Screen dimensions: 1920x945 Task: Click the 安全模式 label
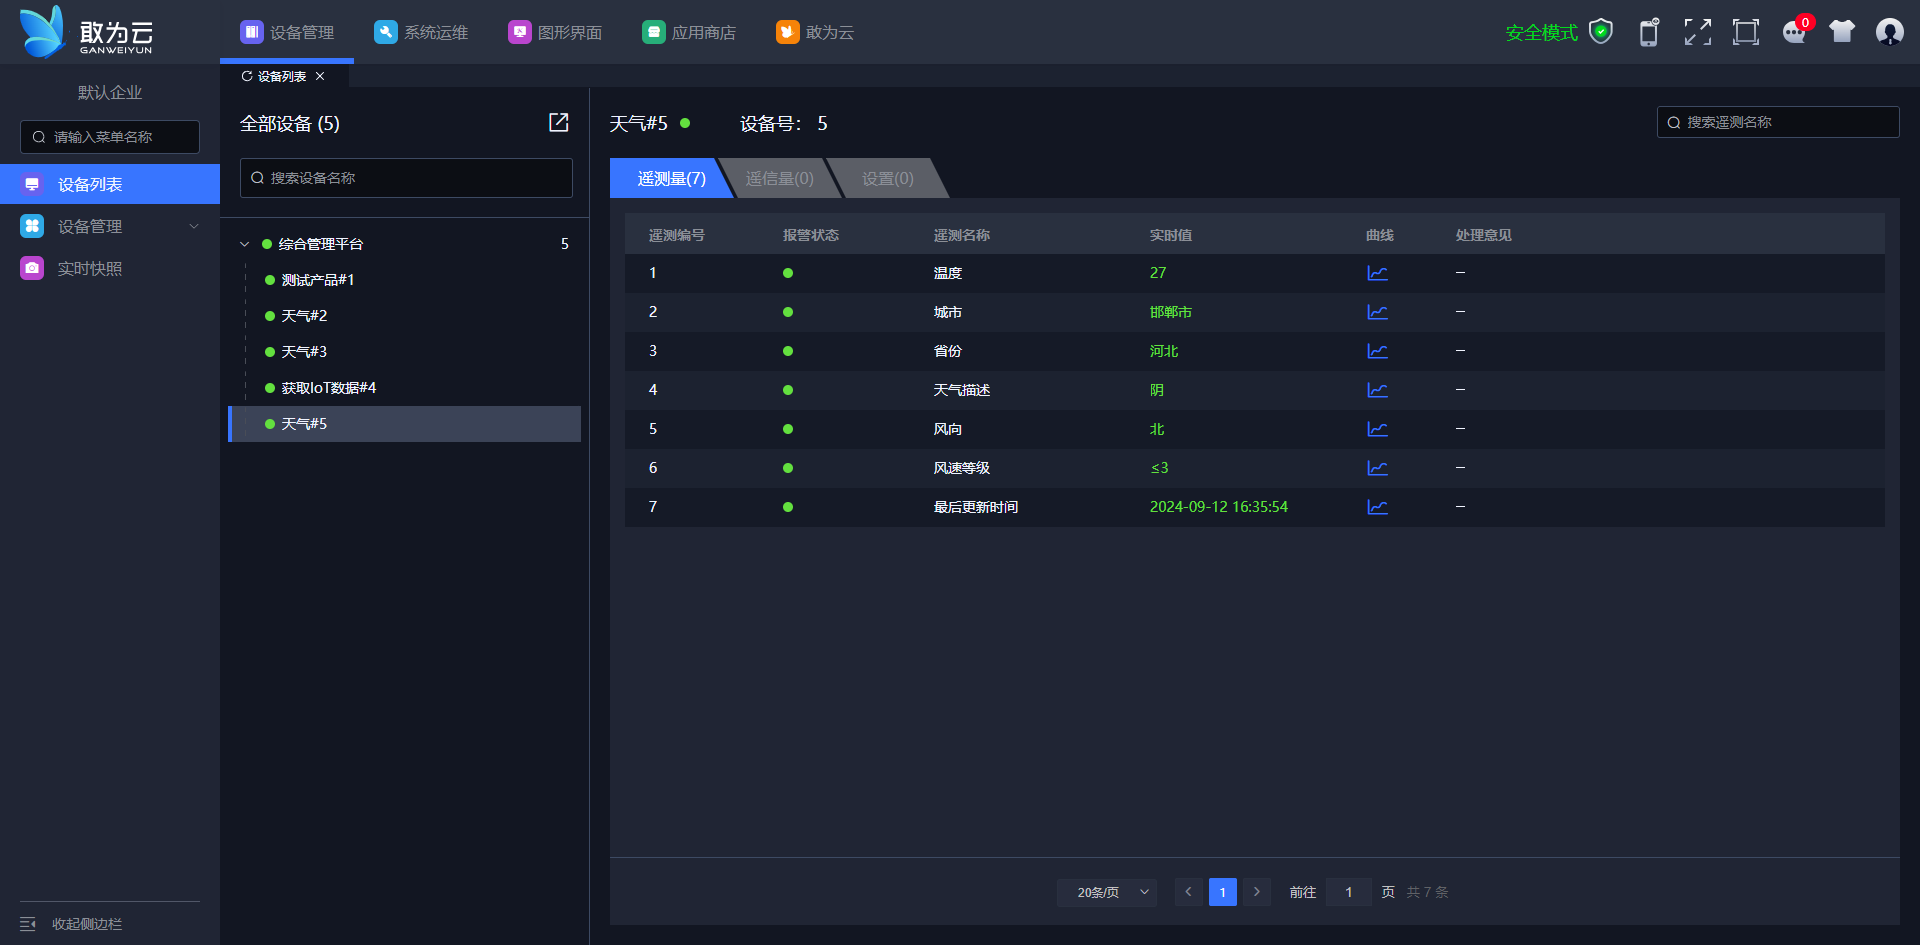point(1541,32)
